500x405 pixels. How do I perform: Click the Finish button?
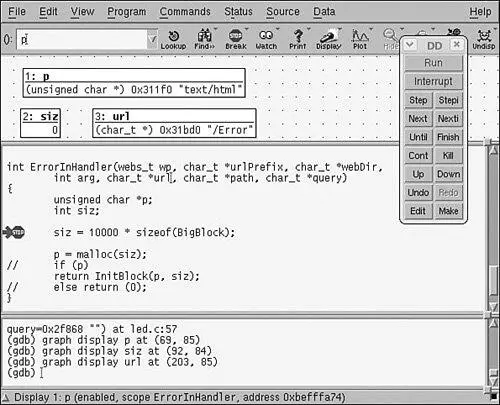(x=448, y=137)
